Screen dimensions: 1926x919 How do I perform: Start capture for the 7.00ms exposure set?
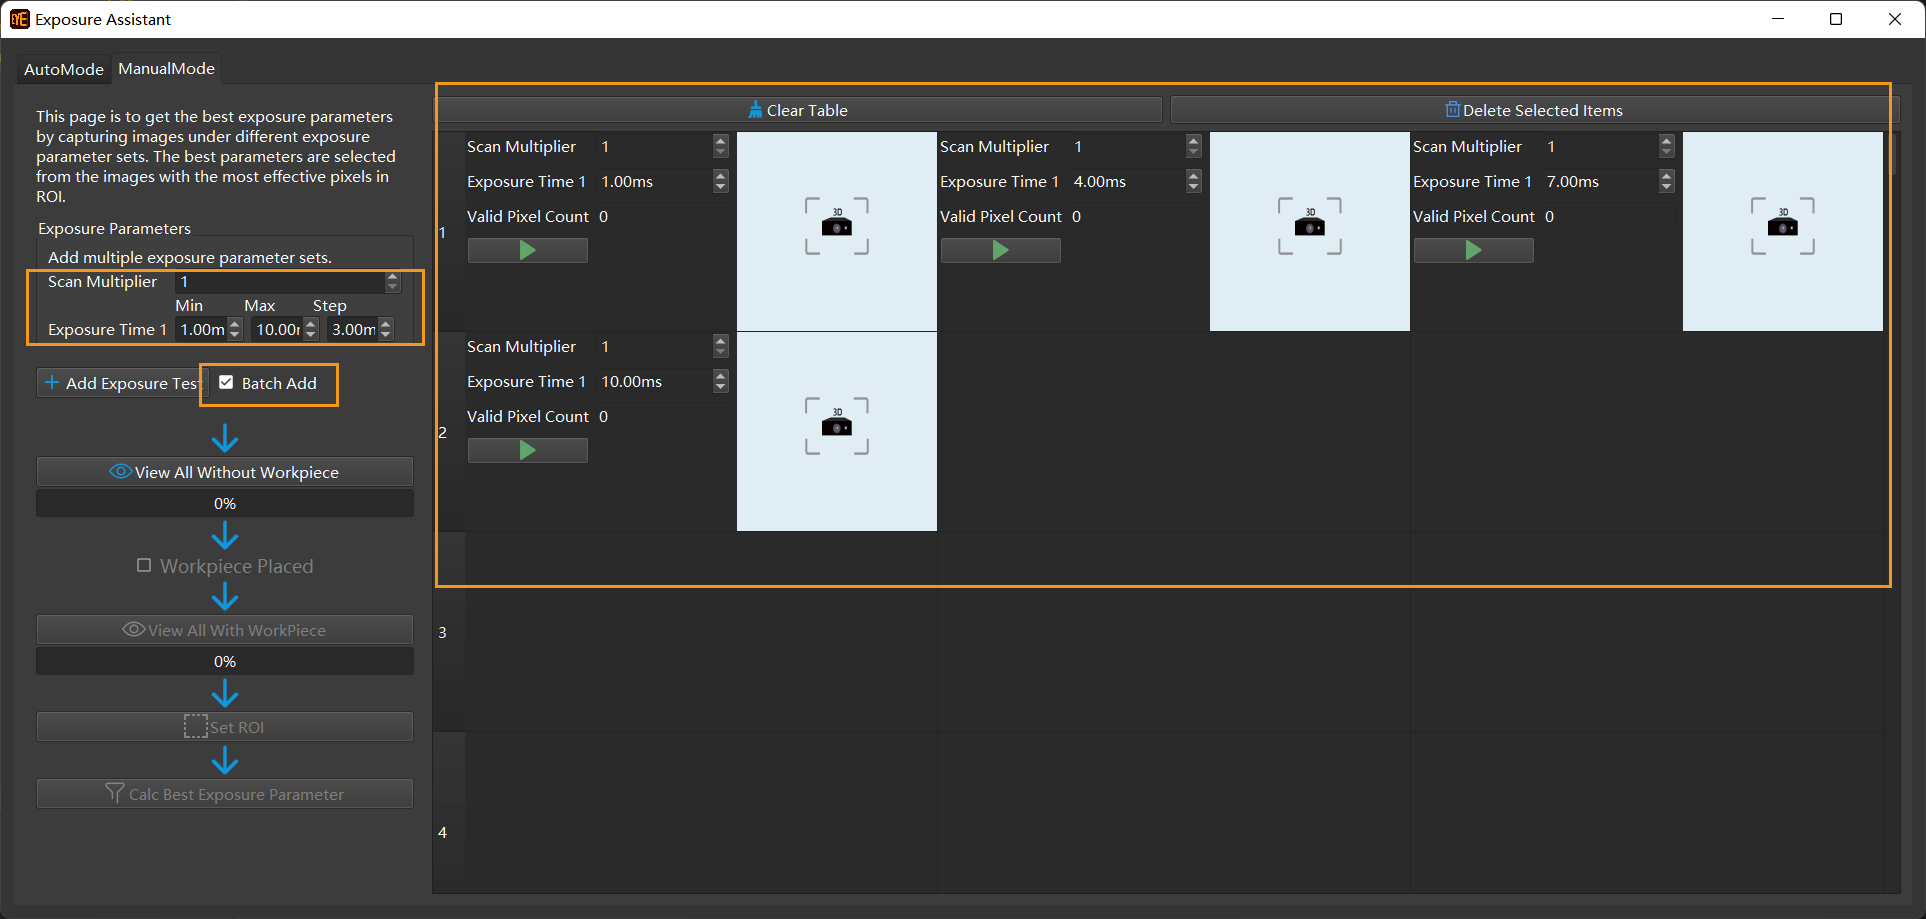pyautogui.click(x=1473, y=251)
